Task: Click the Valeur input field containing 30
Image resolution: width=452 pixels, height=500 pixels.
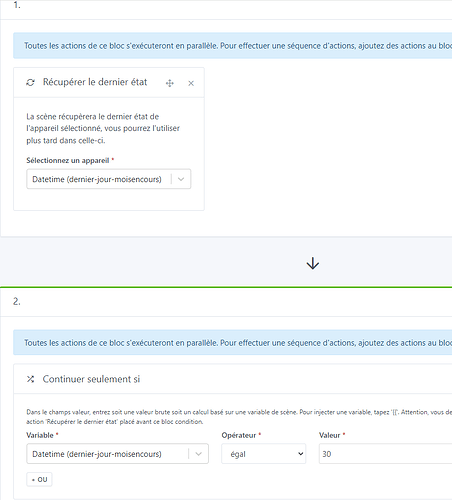Action: 385,454
